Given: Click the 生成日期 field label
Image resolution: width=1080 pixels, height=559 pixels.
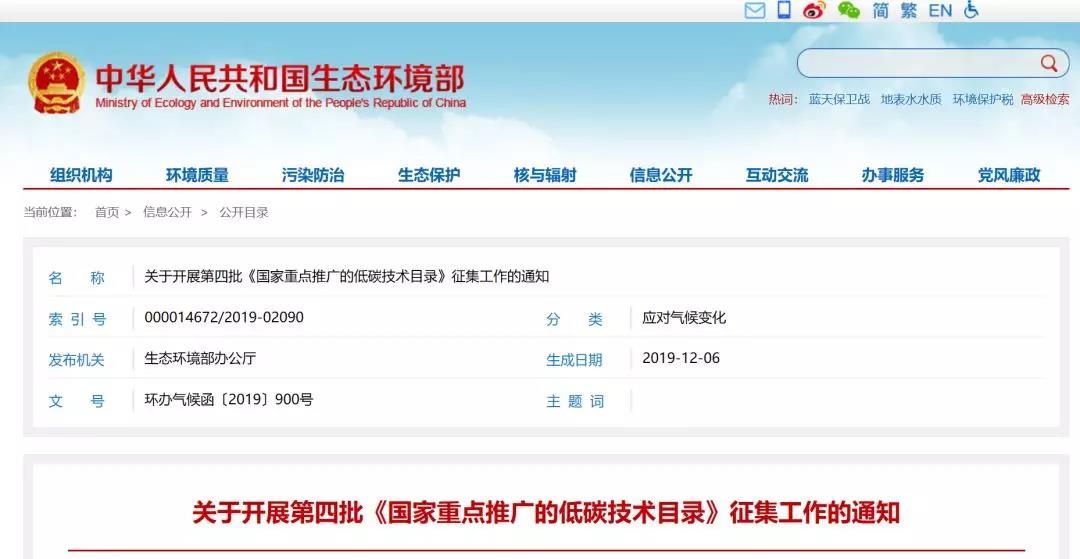Looking at the screenshot, I should tap(574, 360).
